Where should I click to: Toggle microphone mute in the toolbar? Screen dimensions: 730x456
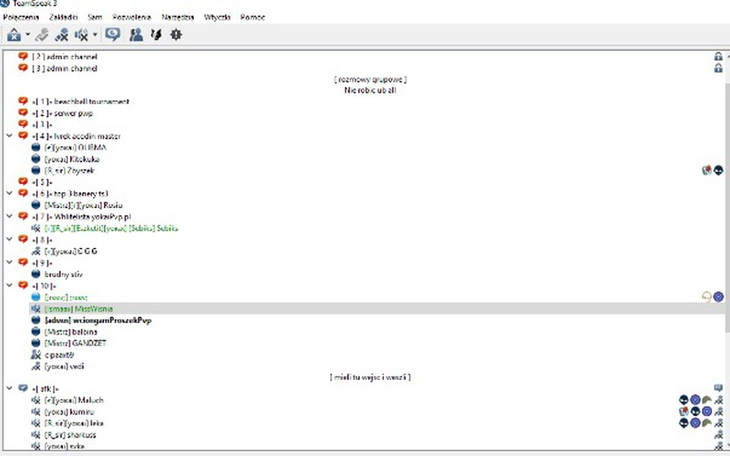coord(62,34)
